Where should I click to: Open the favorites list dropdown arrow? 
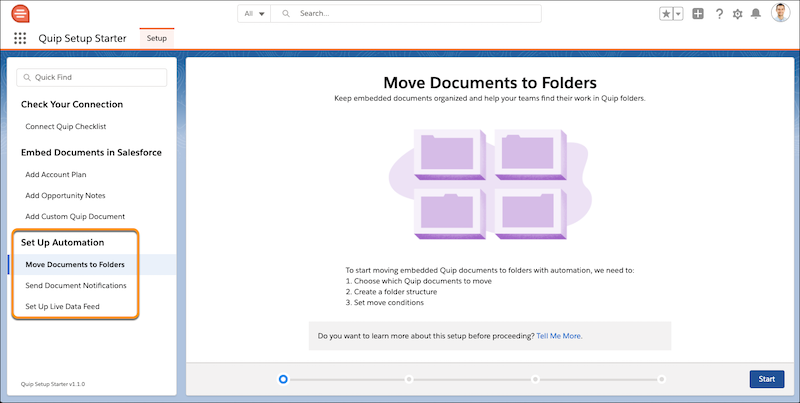point(679,14)
